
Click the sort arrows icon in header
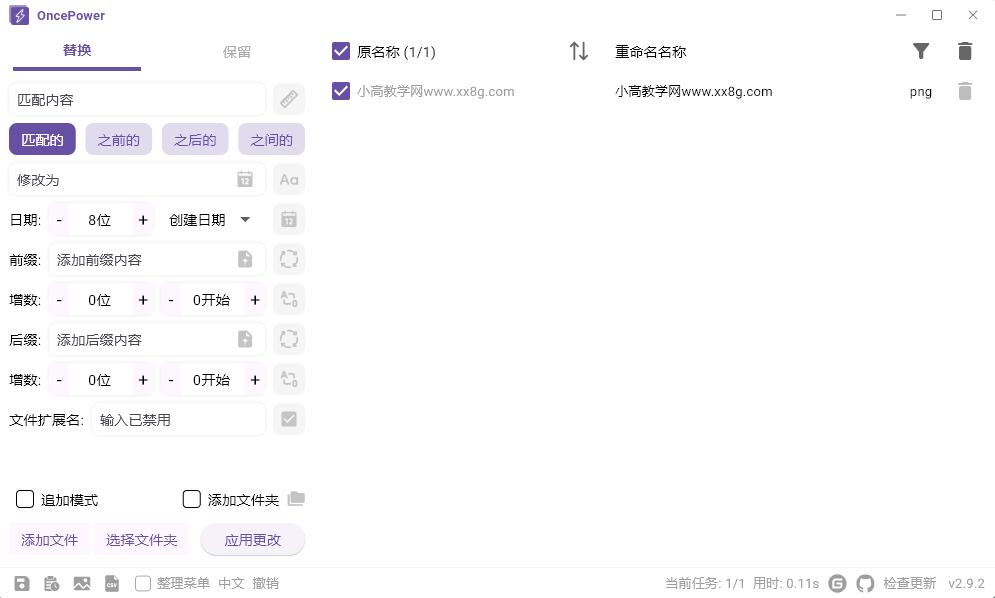pyautogui.click(x=579, y=51)
